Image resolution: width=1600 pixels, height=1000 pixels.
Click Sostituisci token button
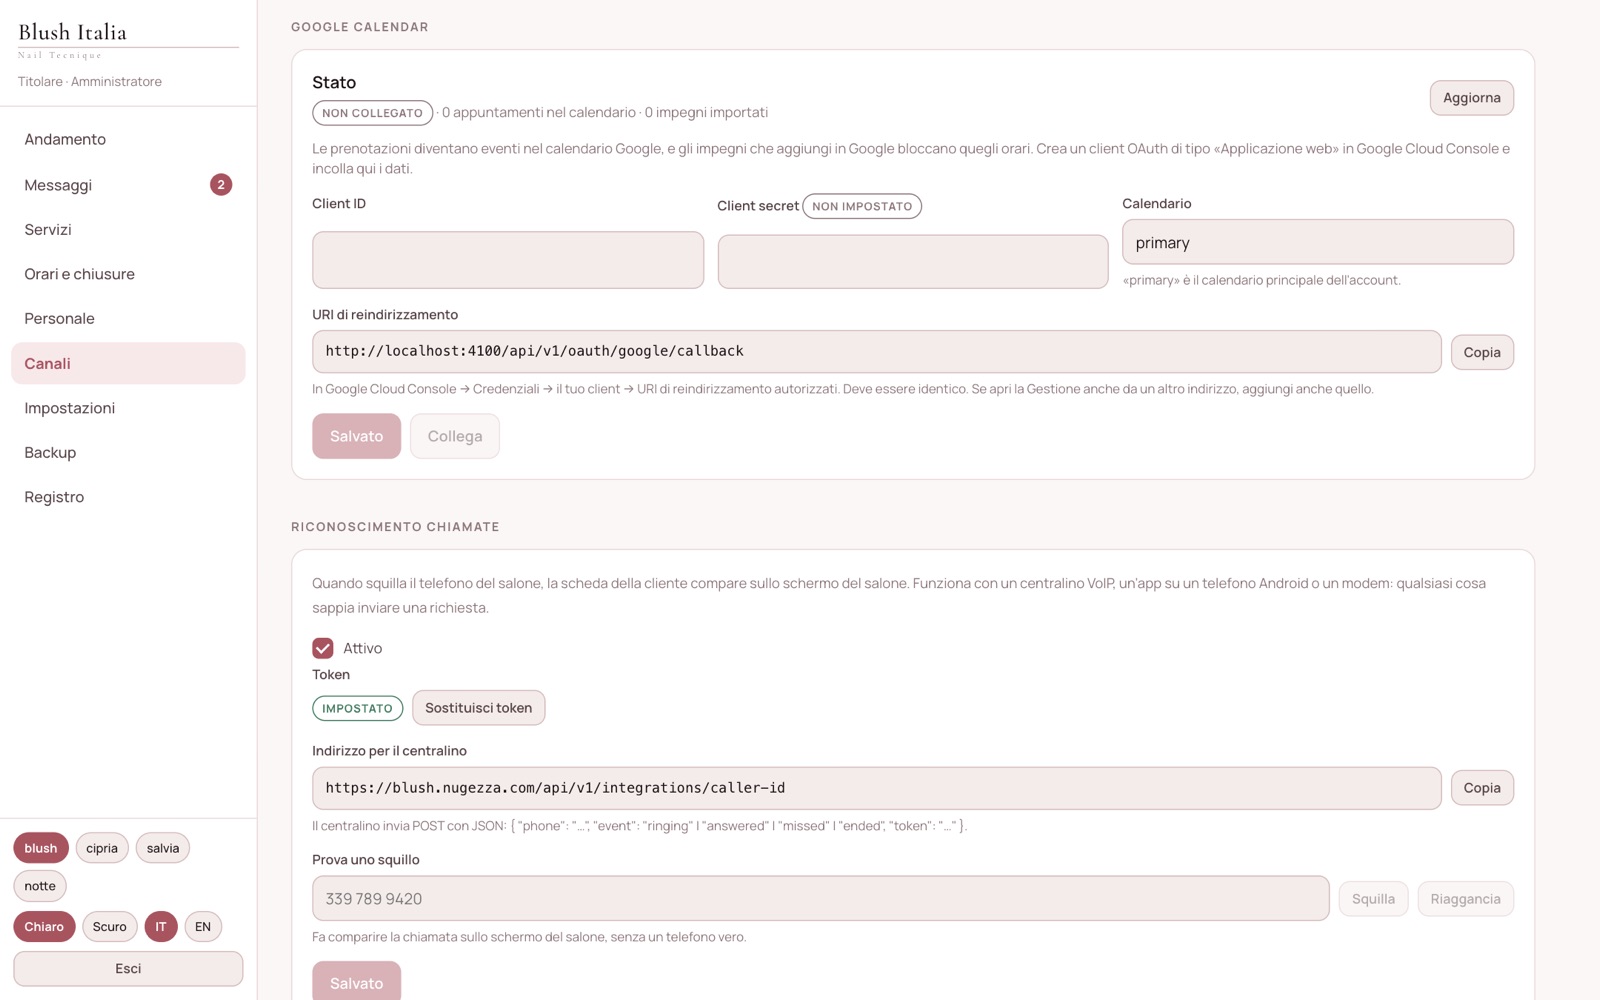pos(479,708)
